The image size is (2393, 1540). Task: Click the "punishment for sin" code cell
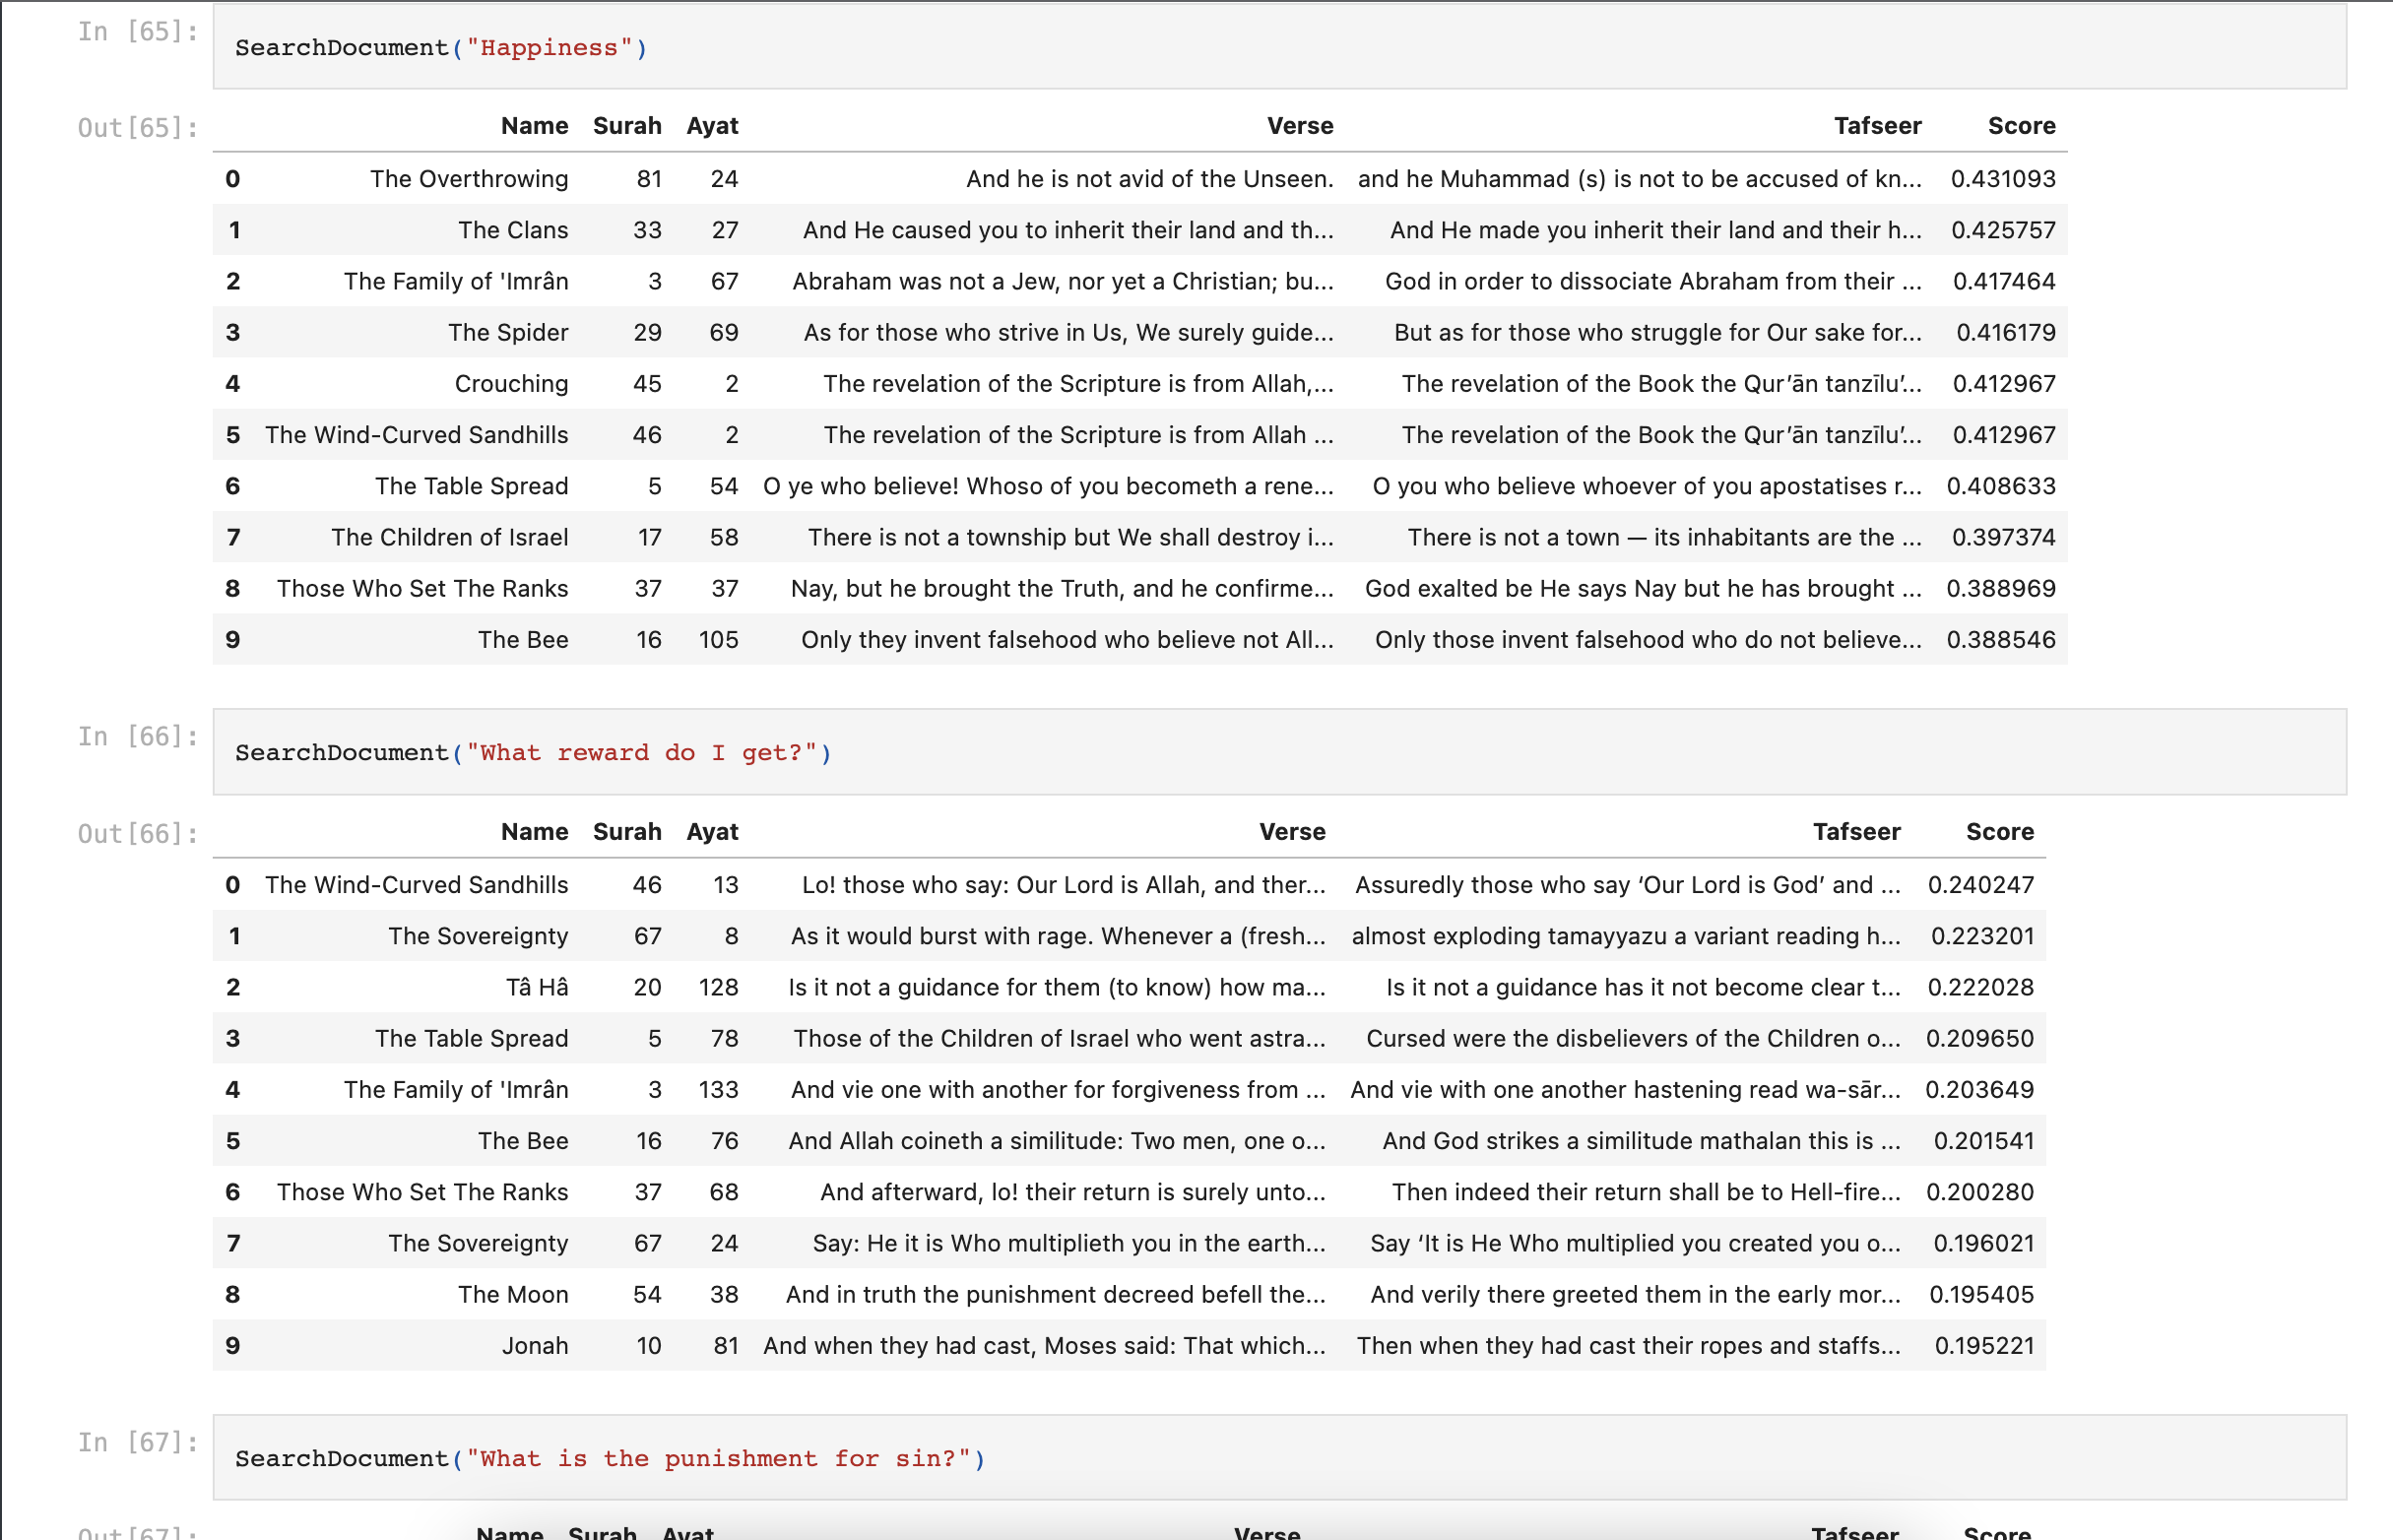coord(1278,1457)
